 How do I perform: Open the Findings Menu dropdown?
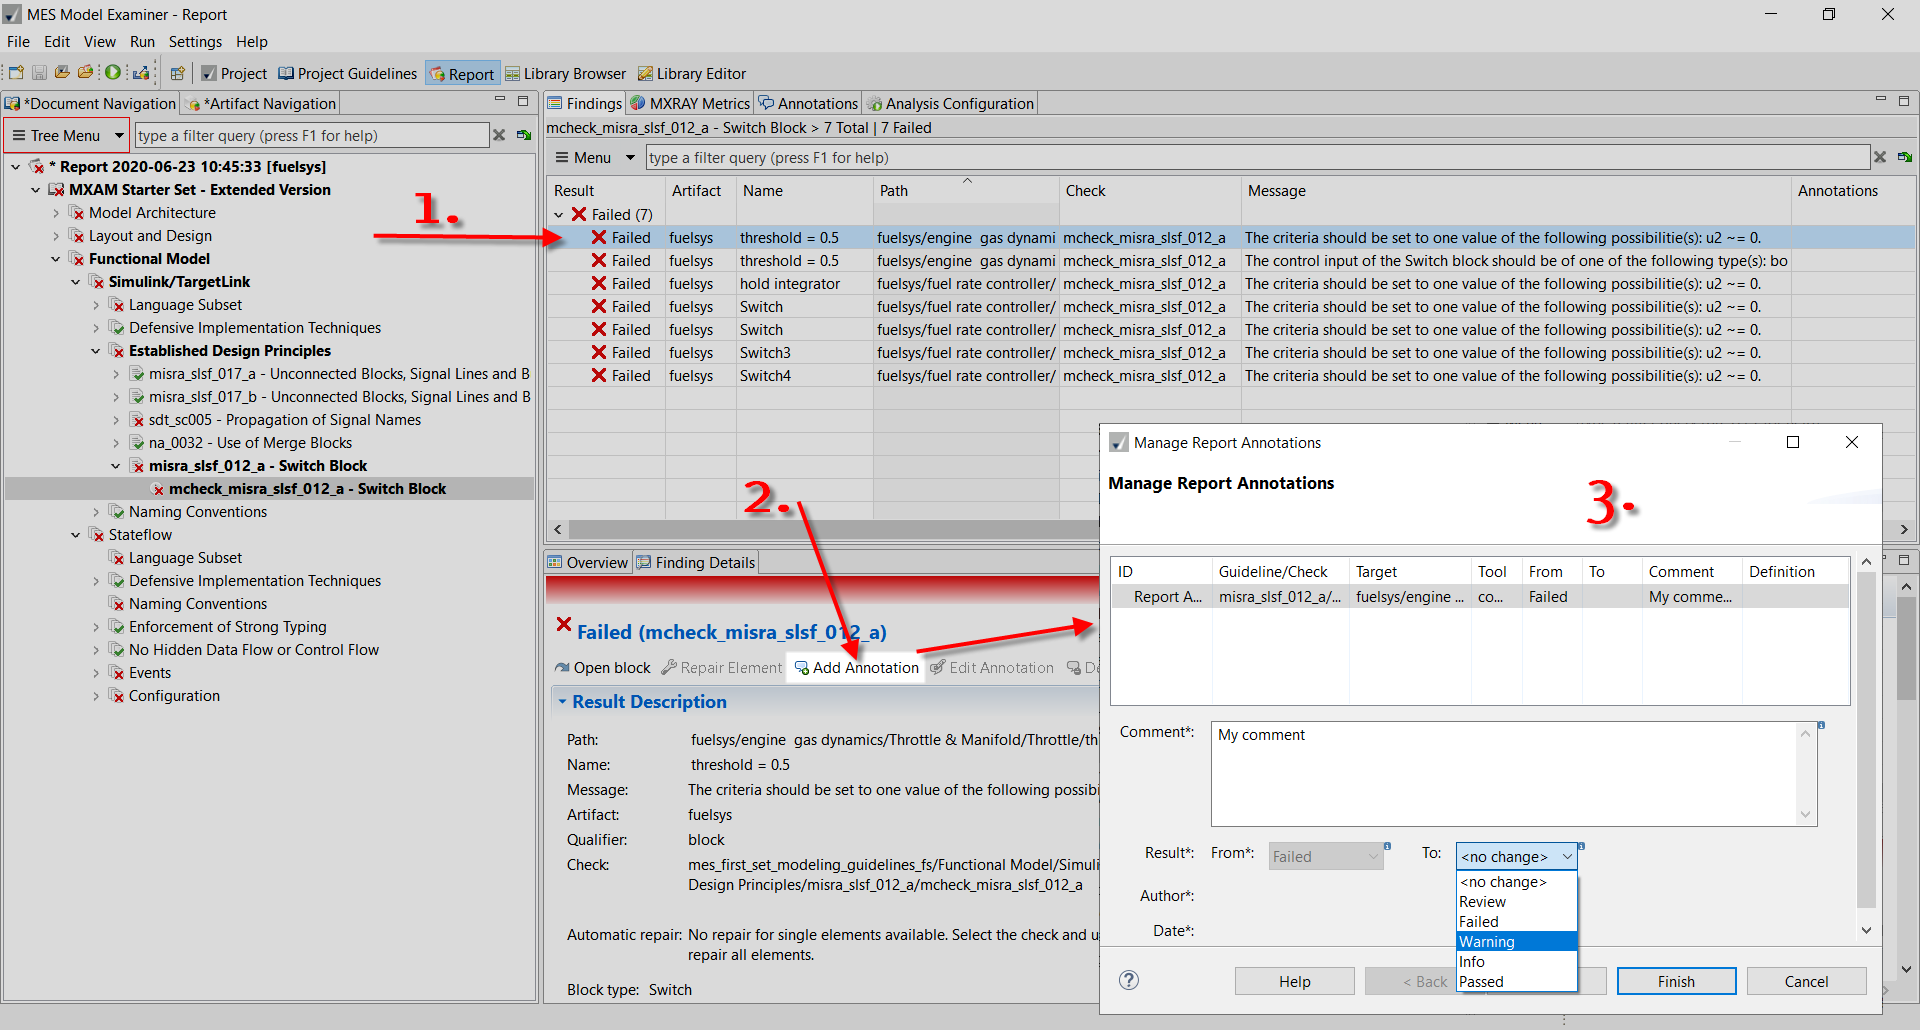tap(595, 157)
